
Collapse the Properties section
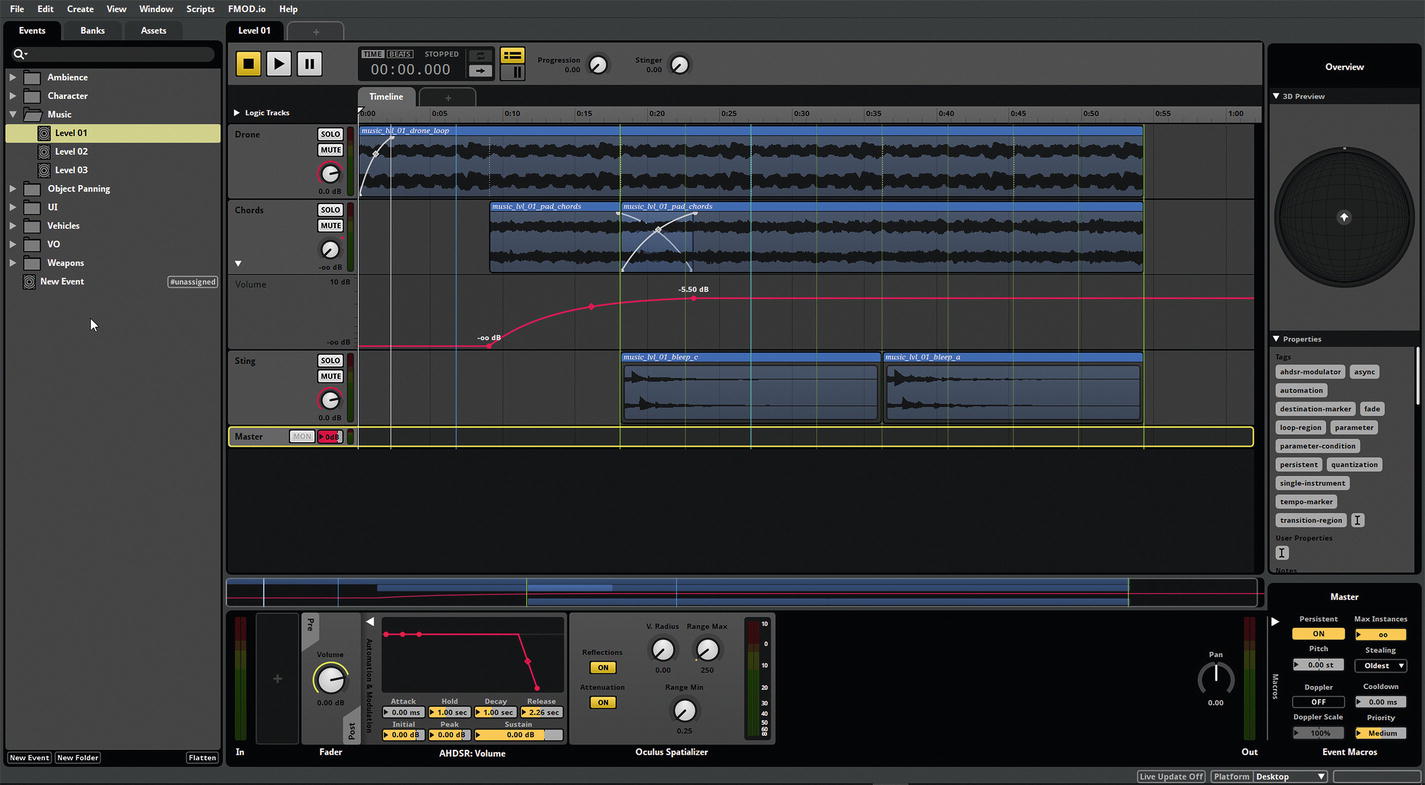[1277, 340]
